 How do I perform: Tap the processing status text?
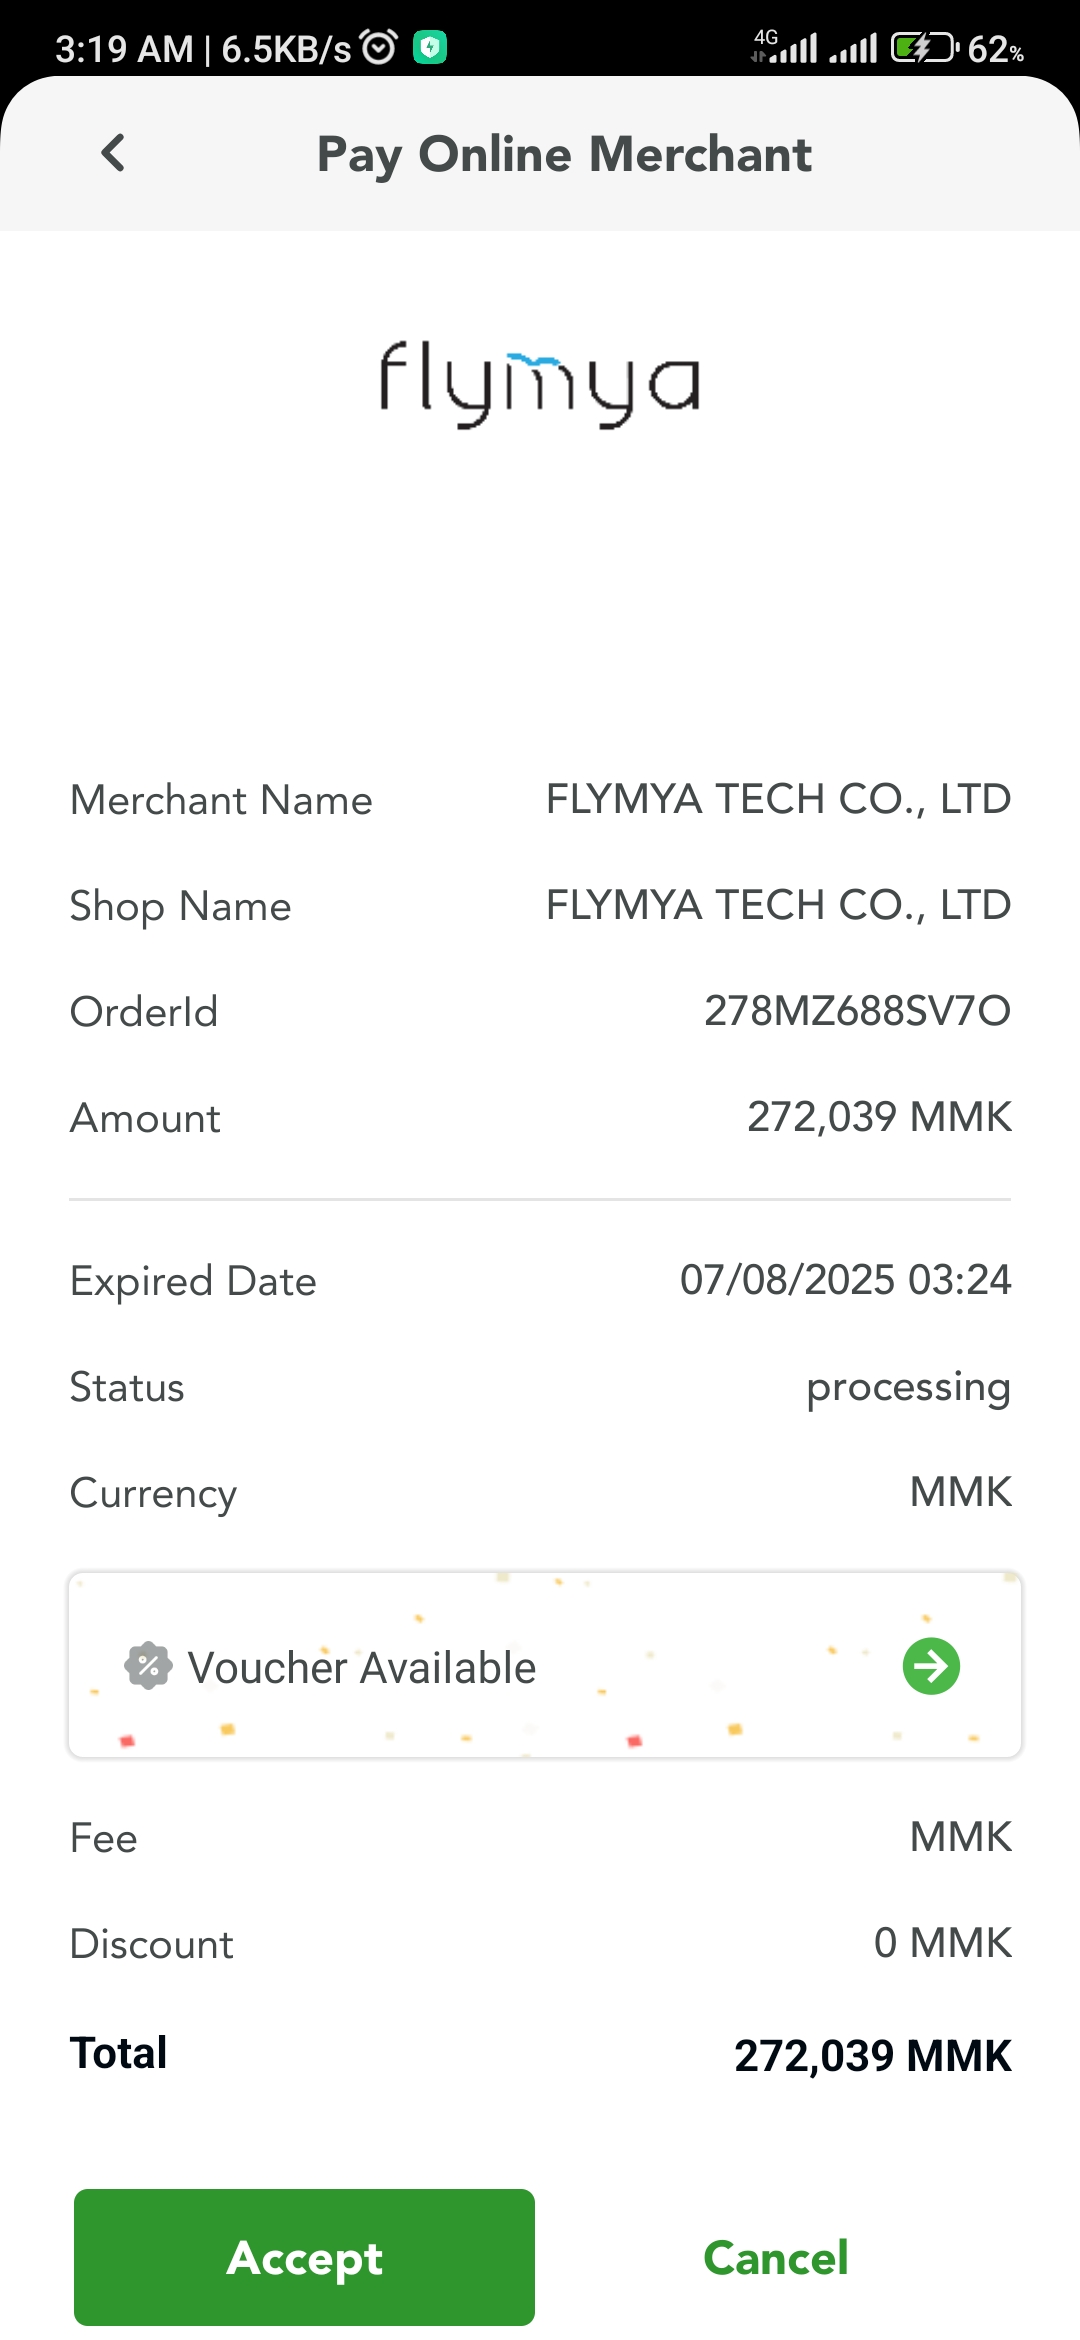click(x=908, y=1387)
